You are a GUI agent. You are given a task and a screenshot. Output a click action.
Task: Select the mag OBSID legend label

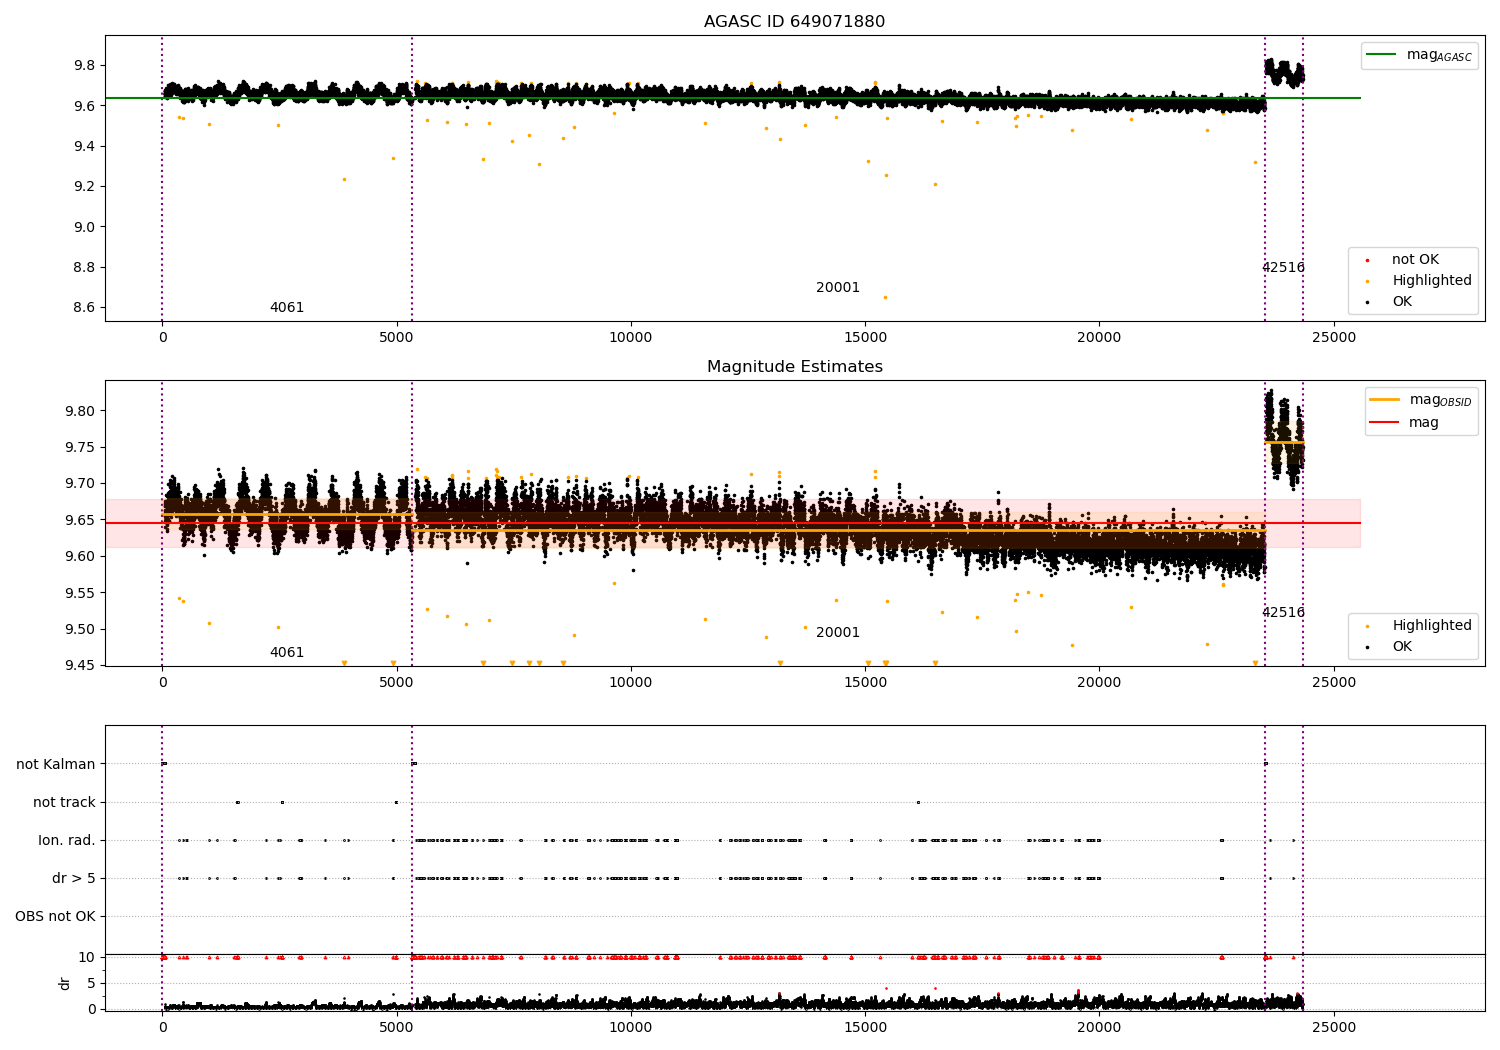point(1441,400)
